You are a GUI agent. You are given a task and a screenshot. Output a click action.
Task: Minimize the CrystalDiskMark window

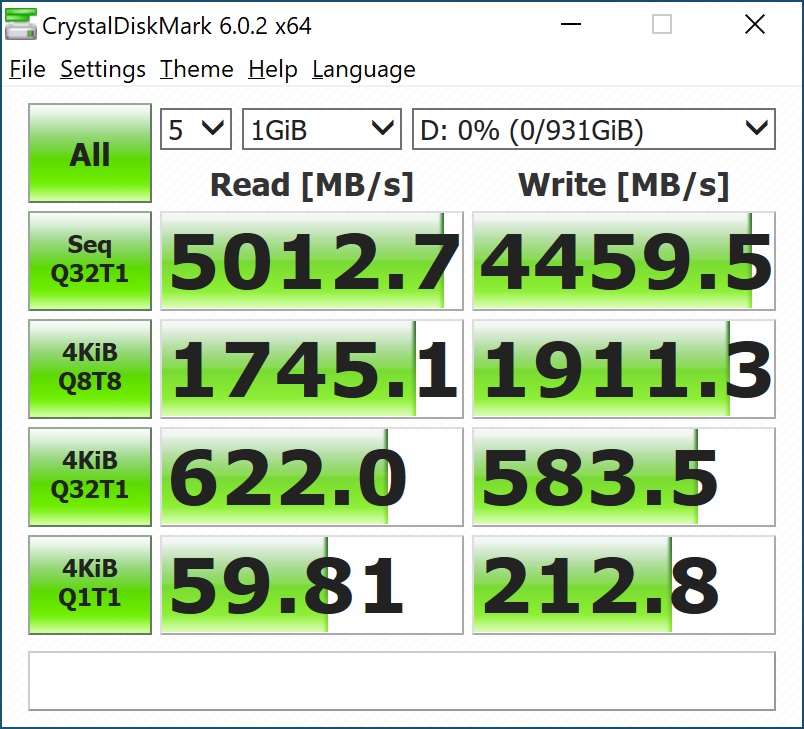coord(571,24)
